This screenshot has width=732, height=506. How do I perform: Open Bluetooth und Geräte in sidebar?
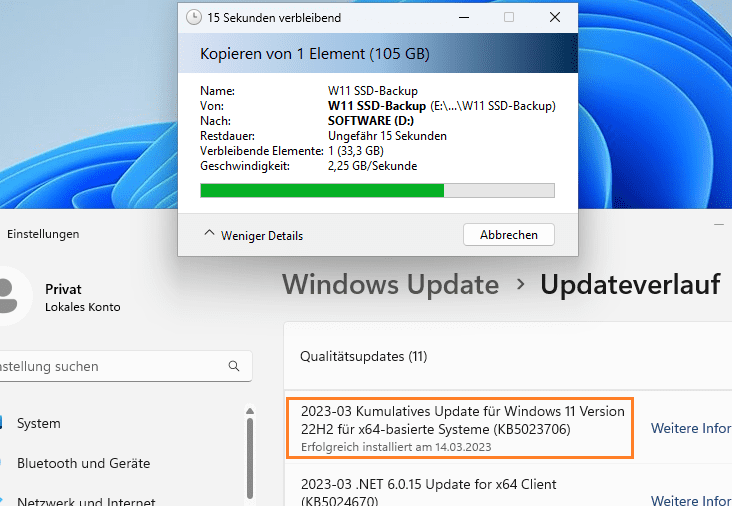[84, 463]
